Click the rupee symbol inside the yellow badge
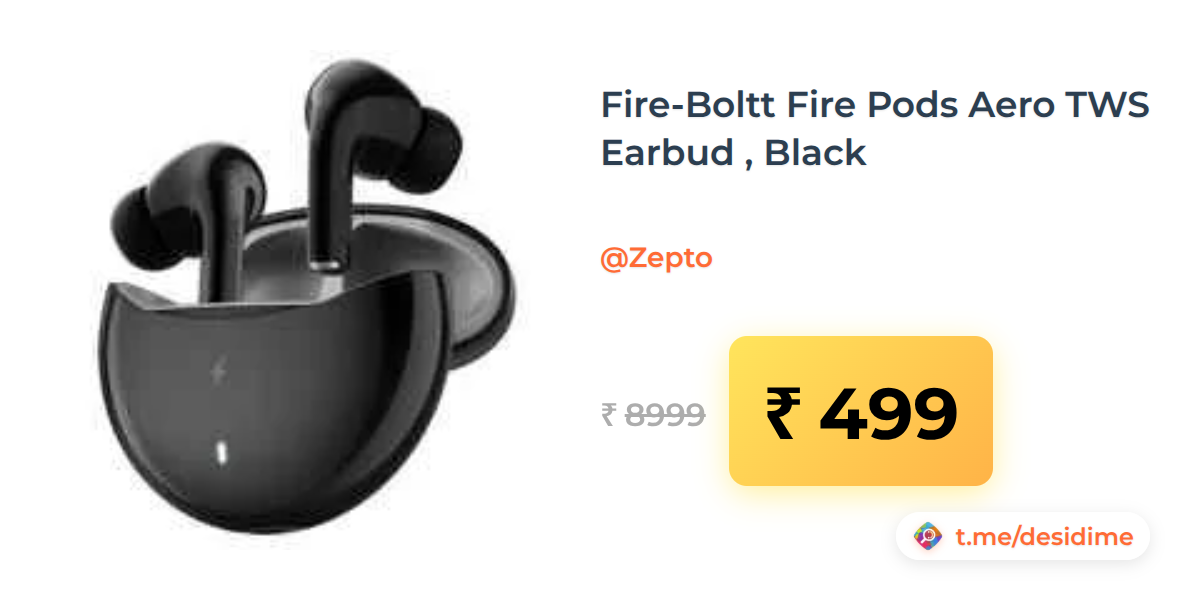The height and width of the screenshot is (600, 1200). (783, 413)
